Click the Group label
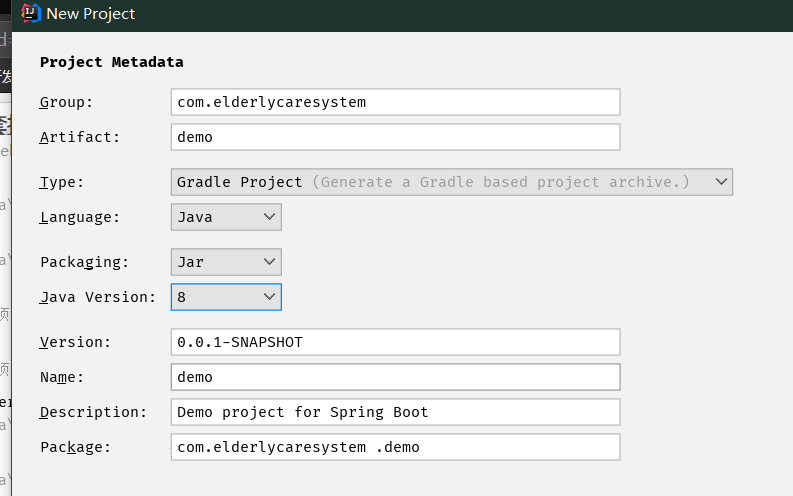Viewport: 793px width, 496px height. pos(66,102)
